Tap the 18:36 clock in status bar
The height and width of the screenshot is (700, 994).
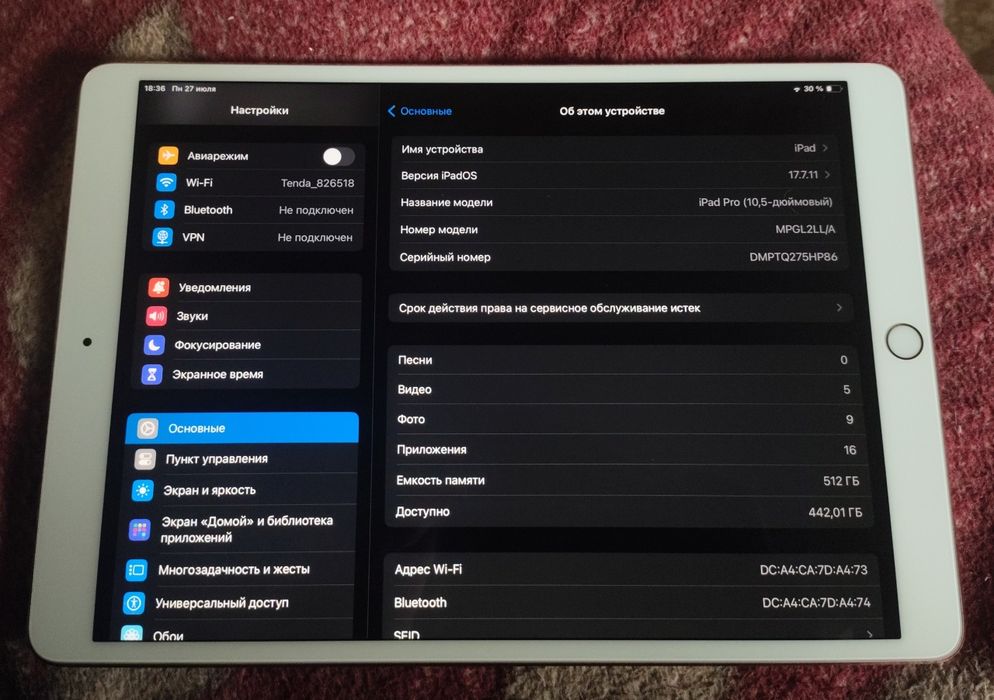(x=154, y=88)
